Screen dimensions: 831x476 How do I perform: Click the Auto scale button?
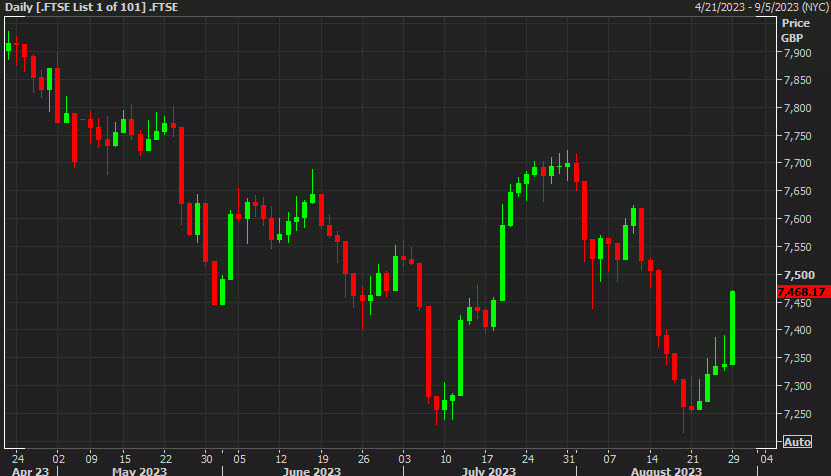click(x=797, y=442)
